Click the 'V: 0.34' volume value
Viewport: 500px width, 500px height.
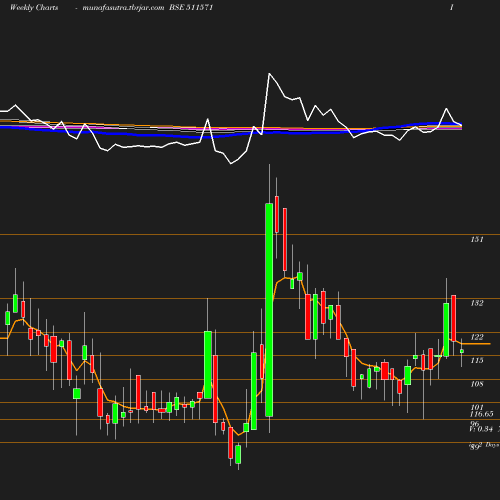(481, 429)
